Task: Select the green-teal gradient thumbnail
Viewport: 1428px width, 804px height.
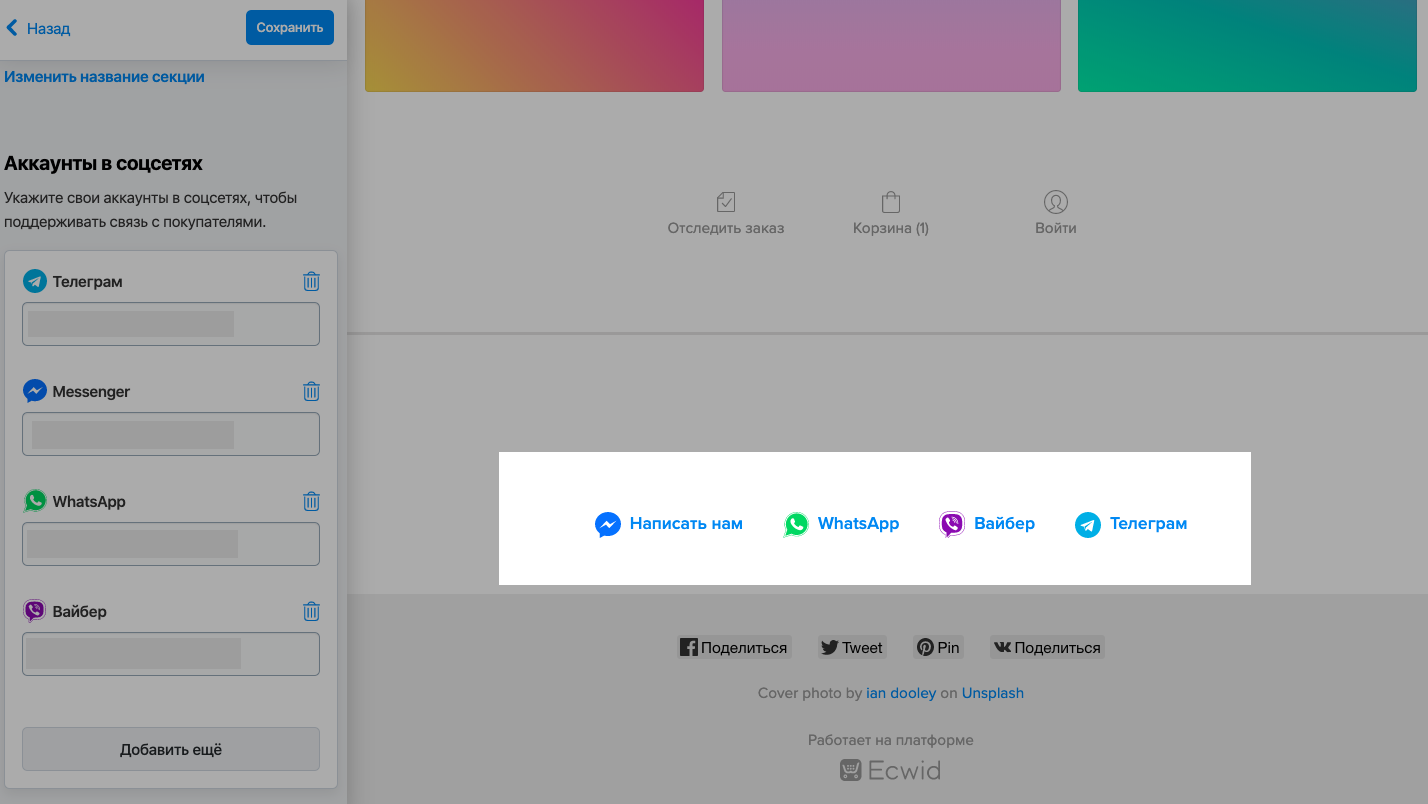Action: 1247,45
